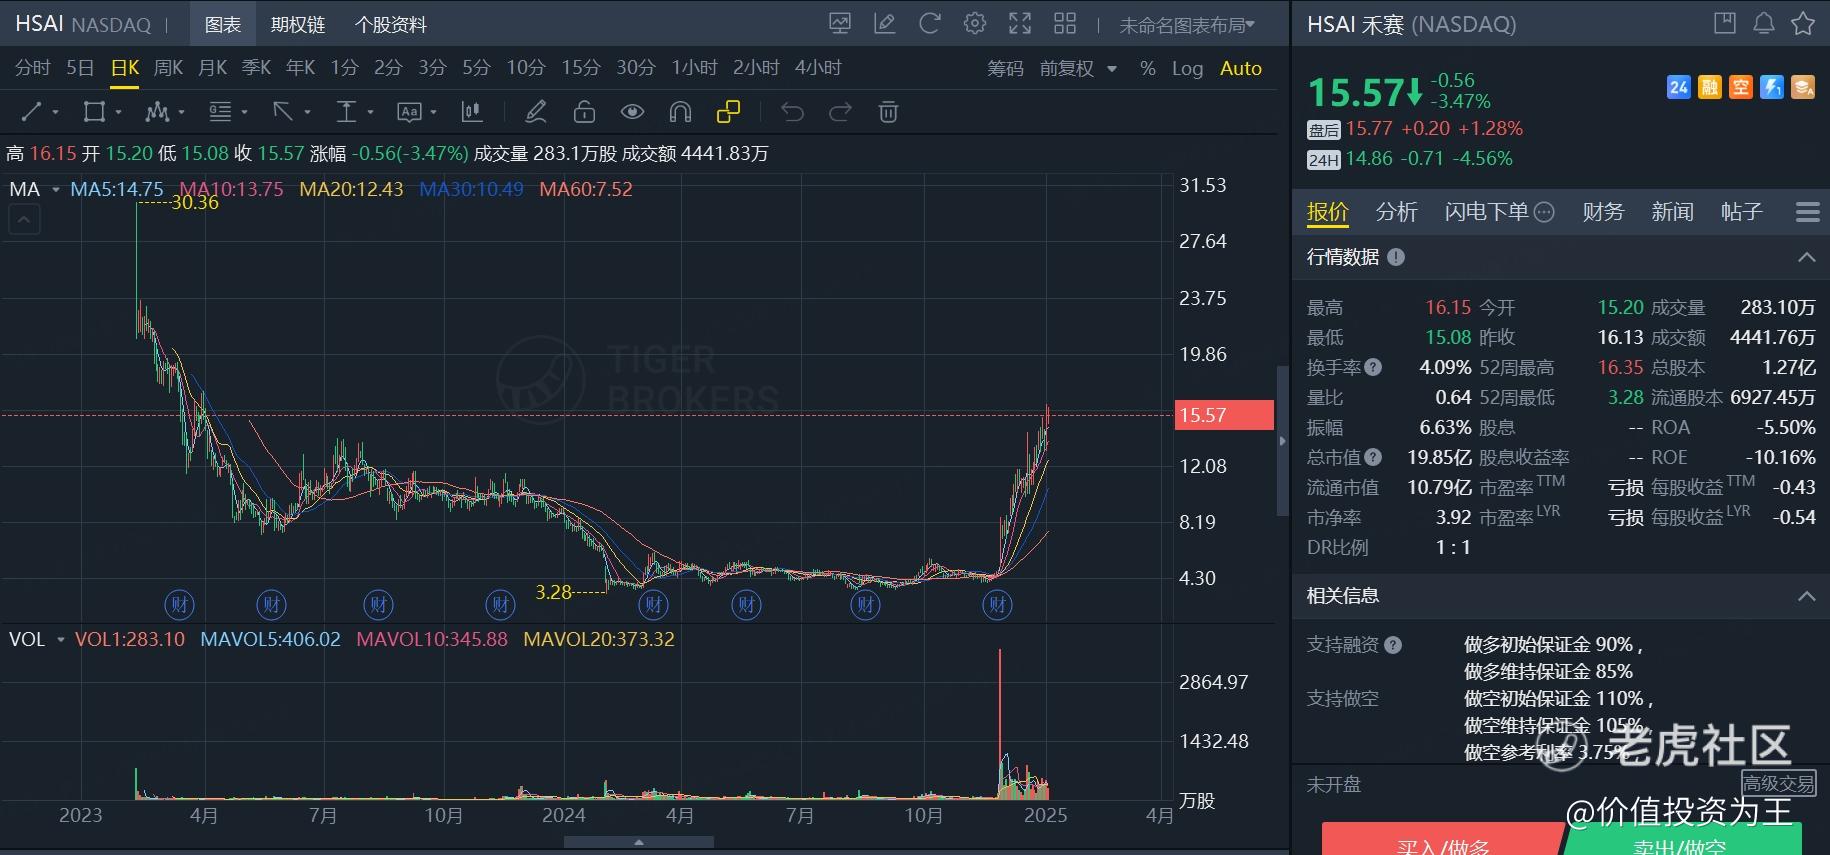Viewport: 1830px width, 855px height.
Task: Click the yellow 融 margin badge
Action: coord(1710,87)
